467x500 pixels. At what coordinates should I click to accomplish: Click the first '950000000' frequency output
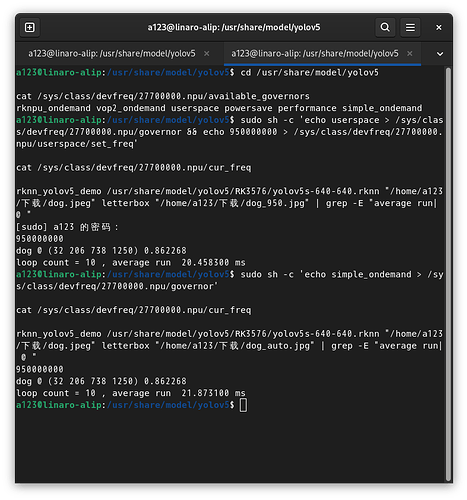click(x=40, y=239)
